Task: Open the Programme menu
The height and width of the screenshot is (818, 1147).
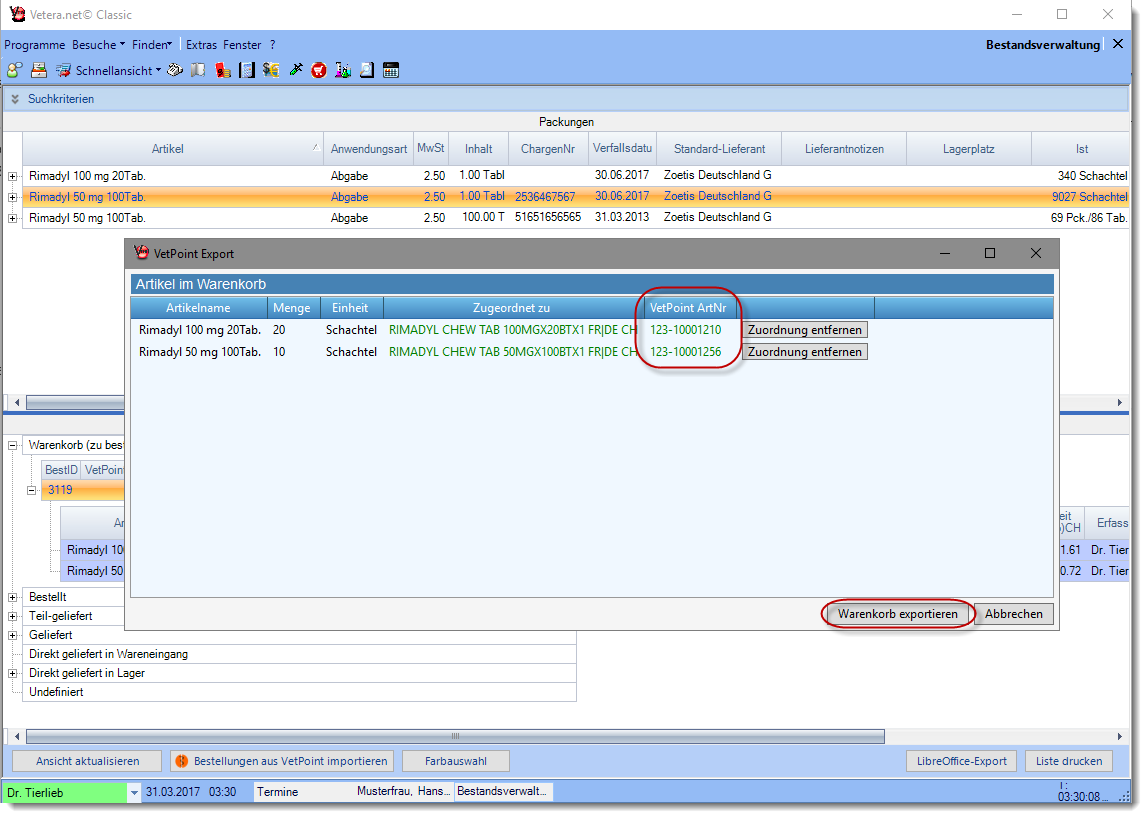Action: tap(34, 45)
